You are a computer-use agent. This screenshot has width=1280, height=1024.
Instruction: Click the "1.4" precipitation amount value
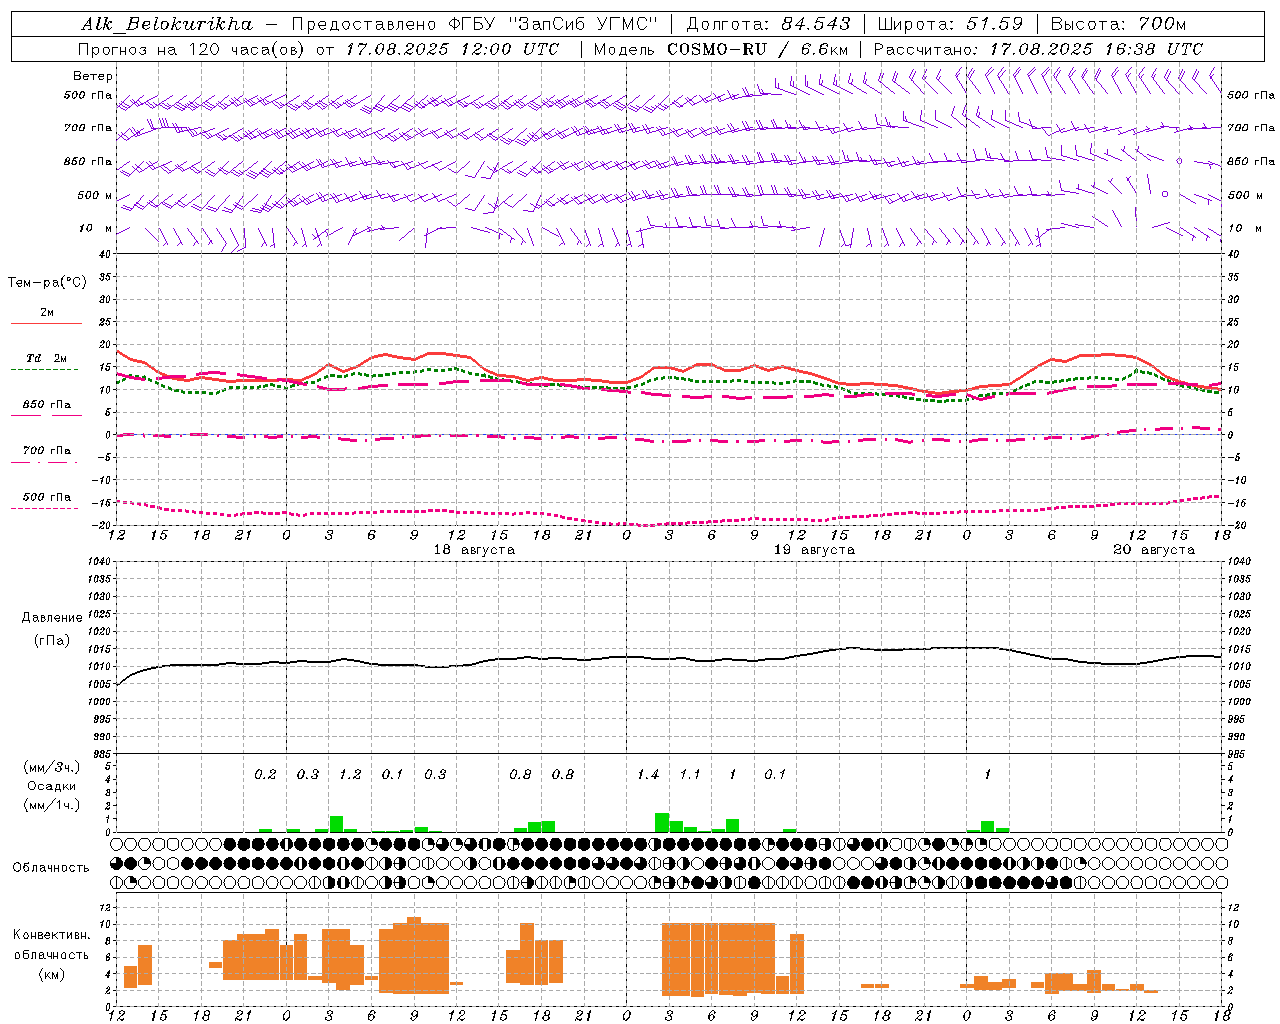pos(648,775)
